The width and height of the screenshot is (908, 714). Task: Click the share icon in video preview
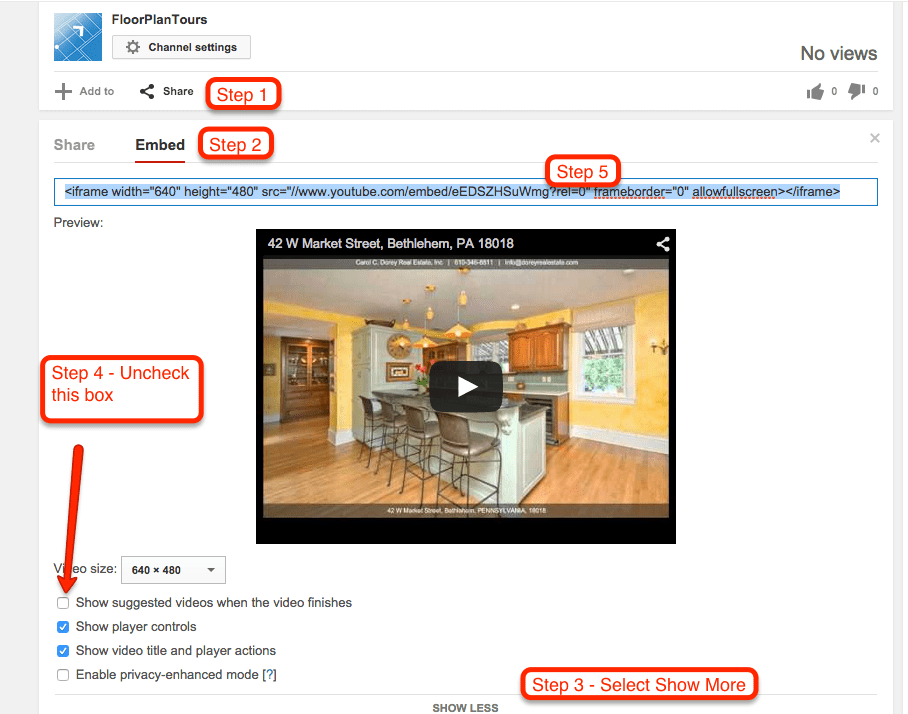662,243
